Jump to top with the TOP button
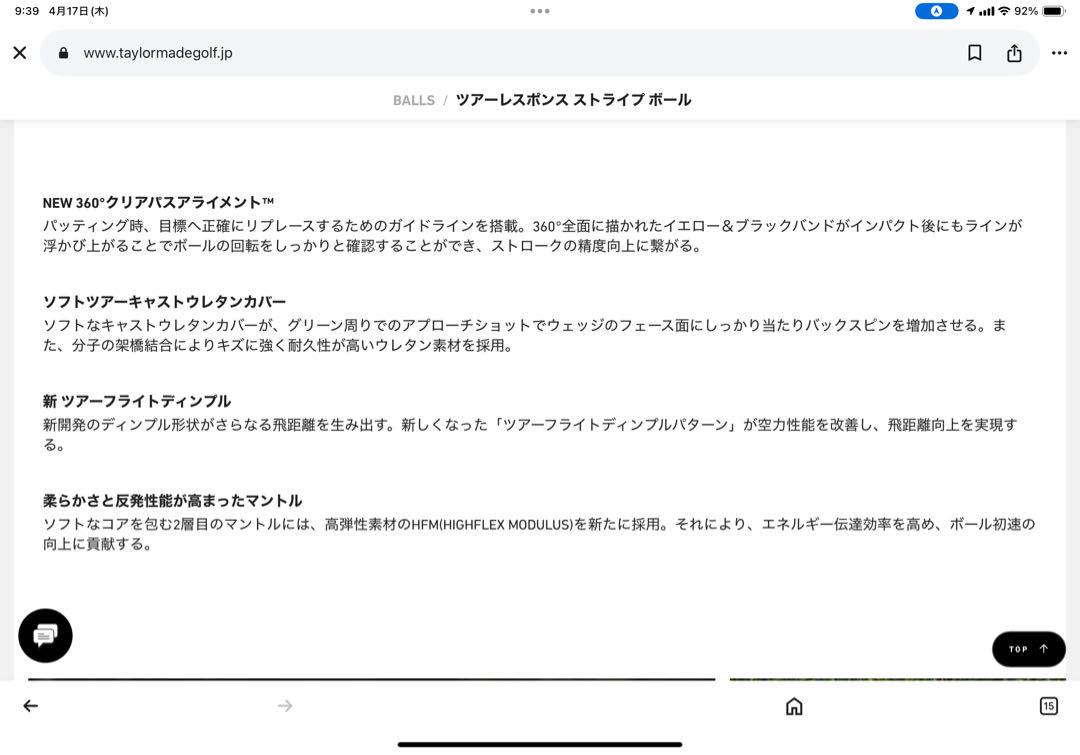This screenshot has width=1080, height=755. click(x=1028, y=649)
